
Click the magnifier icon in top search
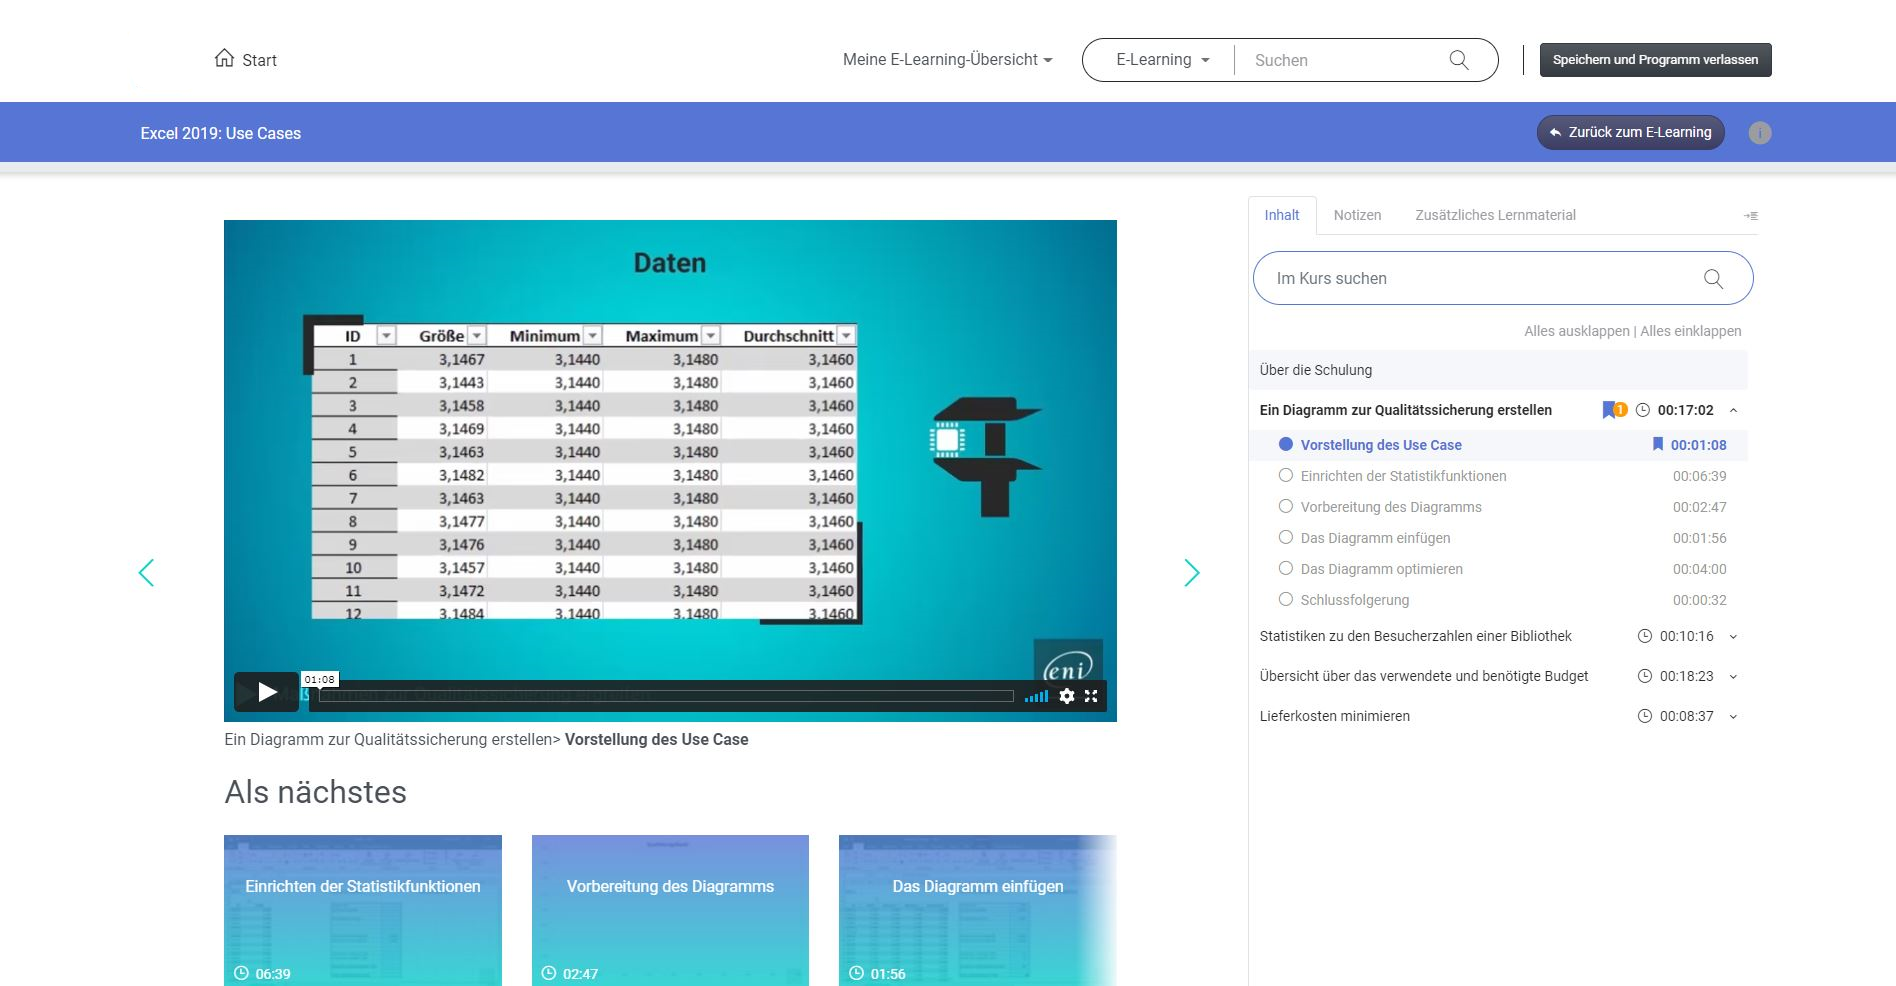tap(1459, 60)
